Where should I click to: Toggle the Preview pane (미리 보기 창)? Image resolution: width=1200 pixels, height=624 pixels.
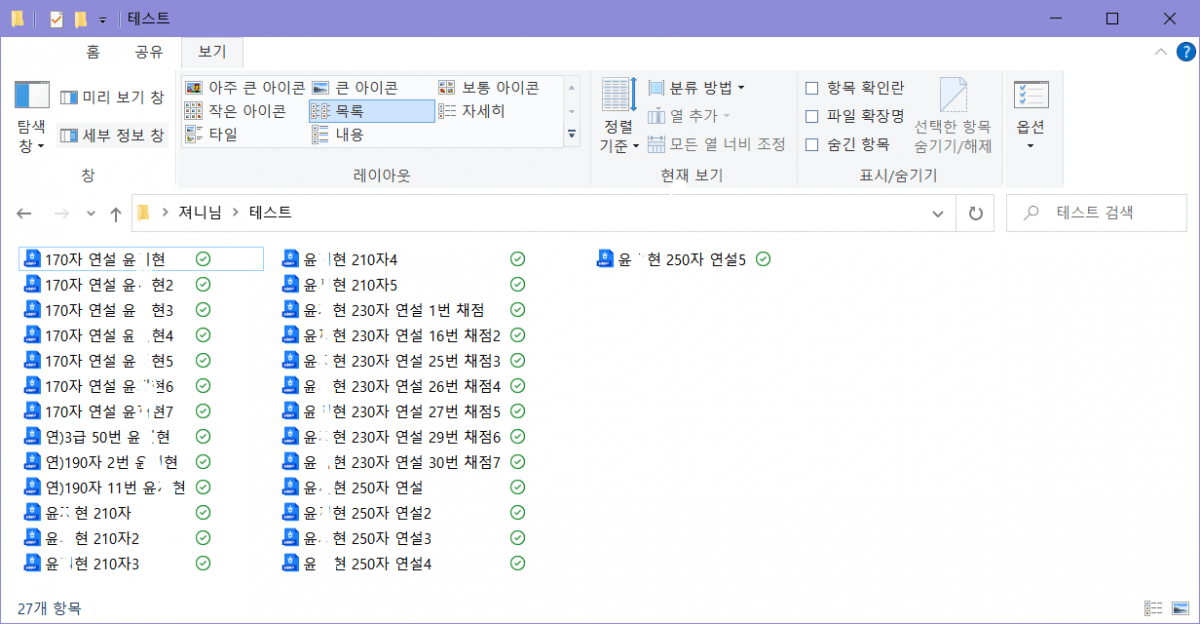pyautogui.click(x=111, y=97)
